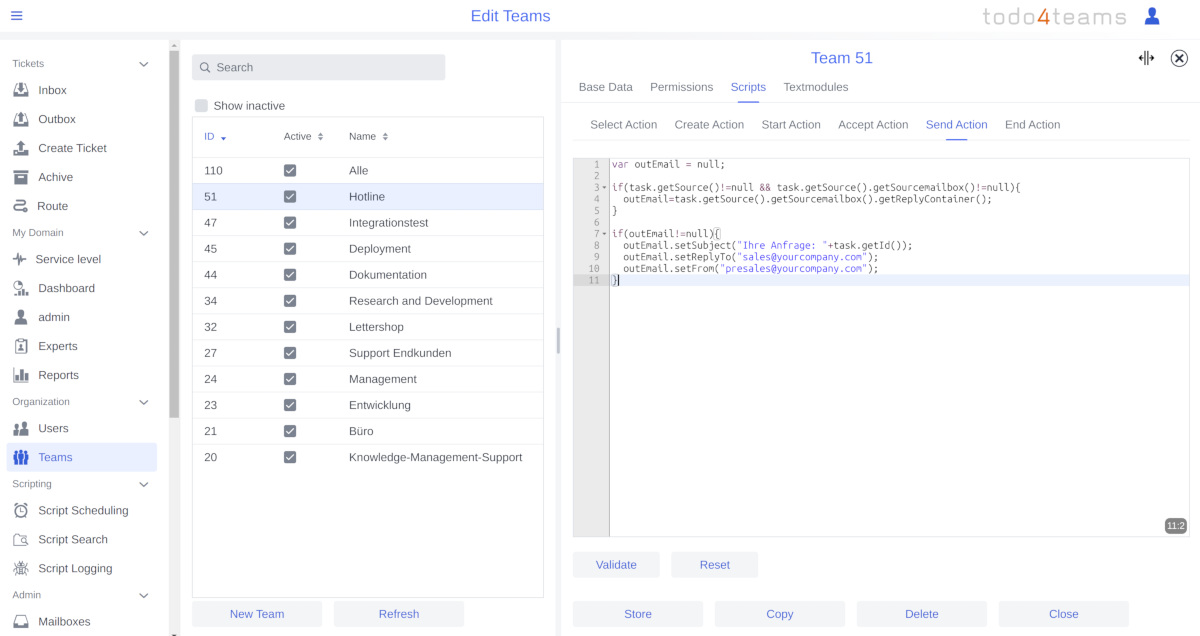Collapse the My Domain sidebar section
This screenshot has width=1200, height=636.
[143, 233]
